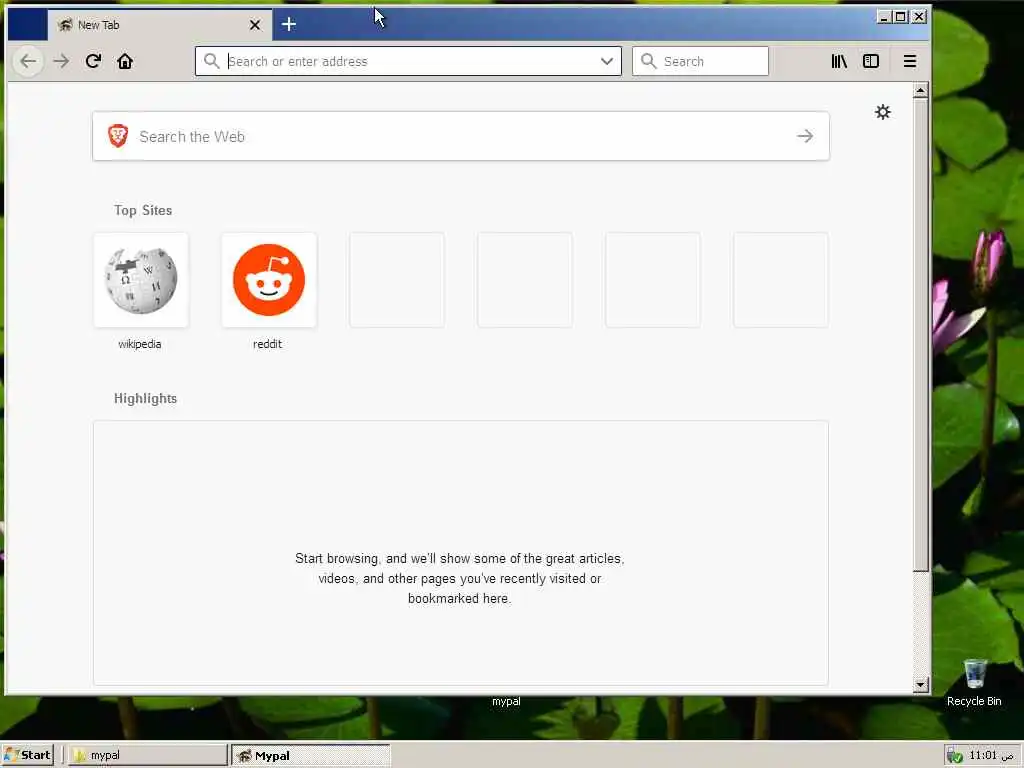This screenshot has height=768, width=1024.
Task: Open a new tab with plus button
Action: [x=289, y=24]
